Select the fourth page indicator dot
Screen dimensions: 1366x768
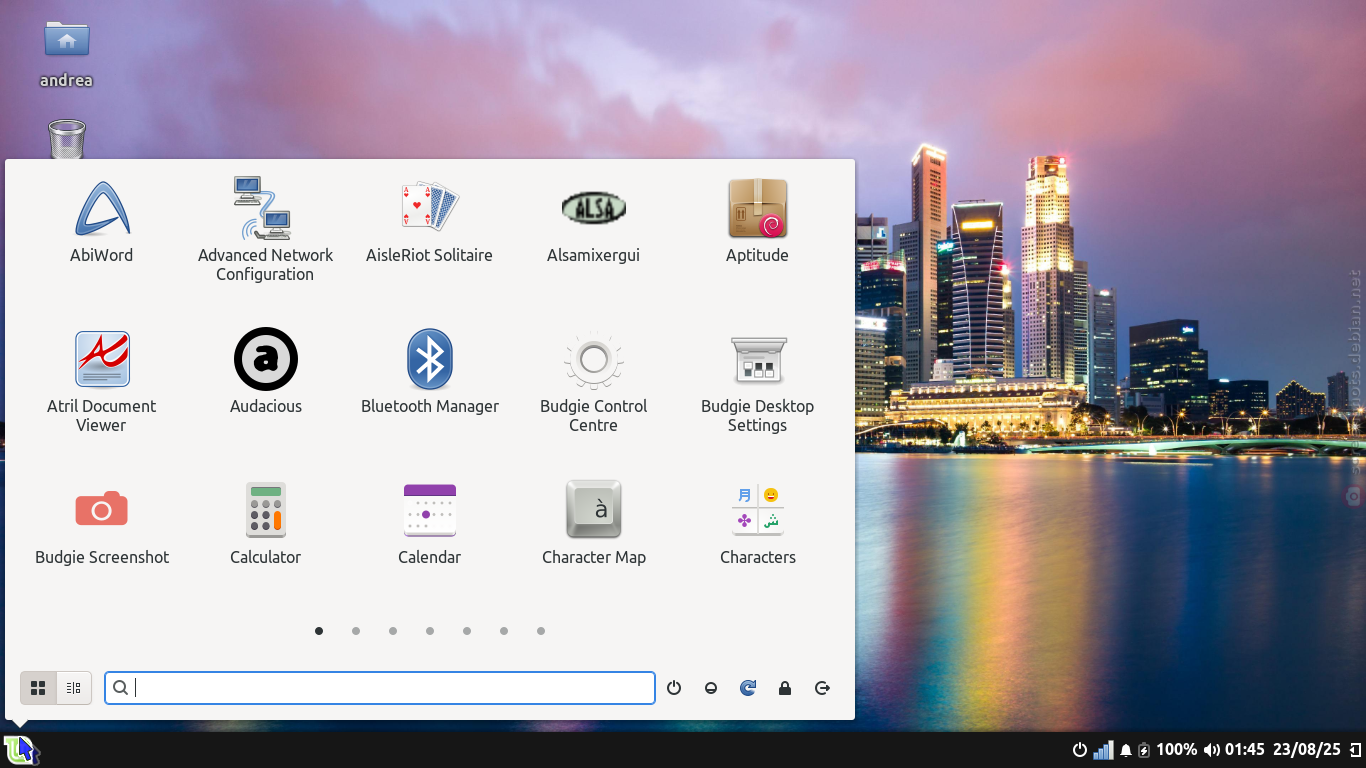[430, 631]
